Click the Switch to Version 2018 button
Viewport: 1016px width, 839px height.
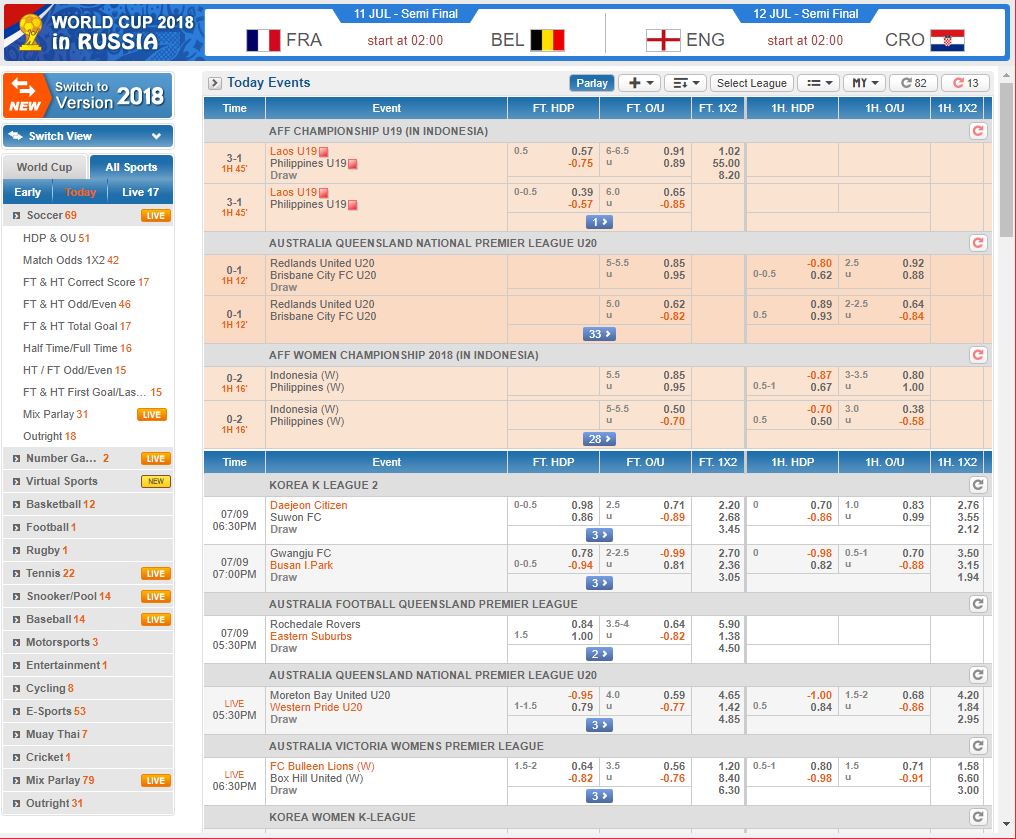tap(87, 97)
